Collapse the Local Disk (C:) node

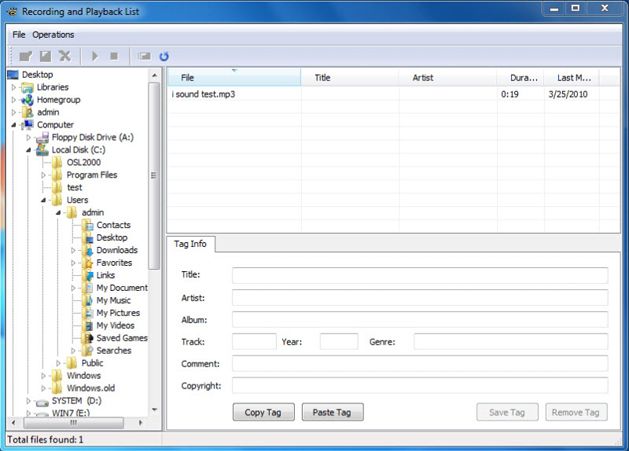[x=29, y=150]
